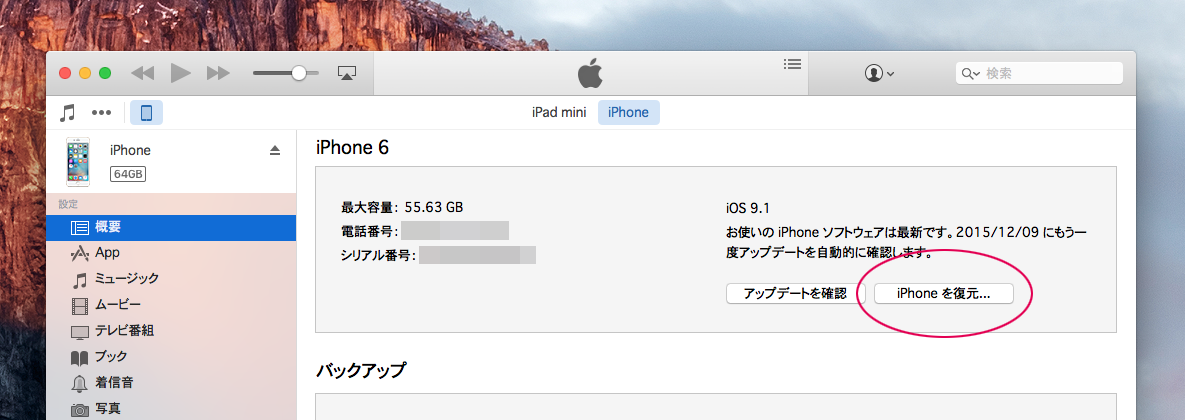Click the iPhone を復元... button
1185x420 pixels.
point(943,294)
